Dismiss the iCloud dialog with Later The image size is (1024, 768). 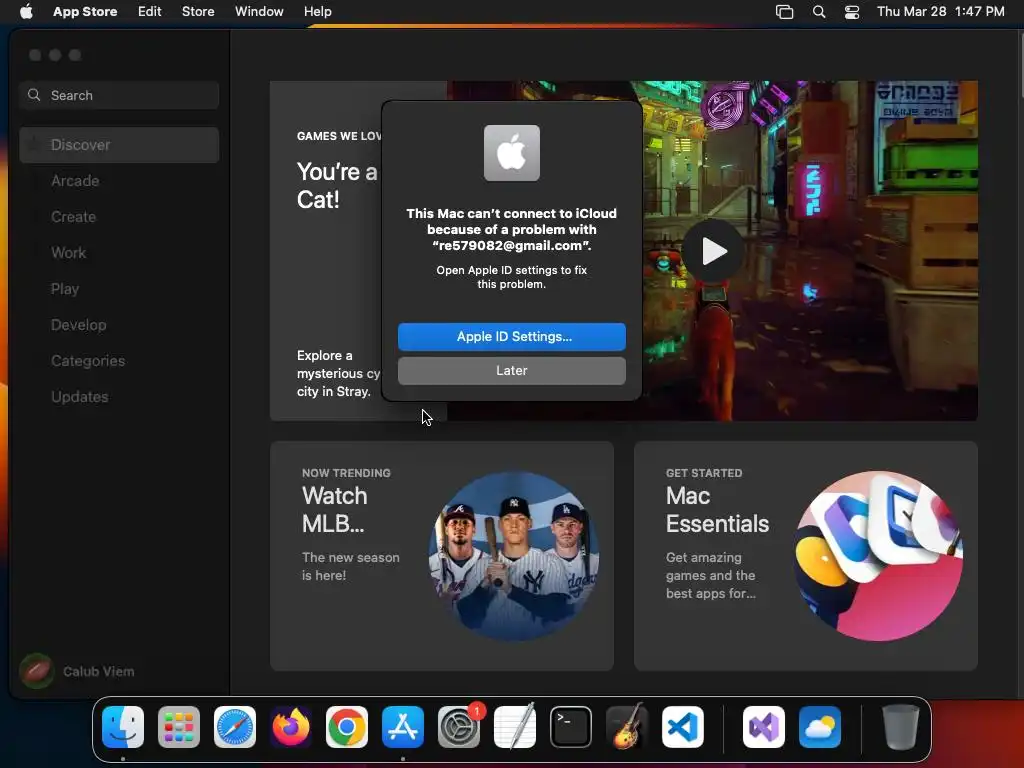click(512, 371)
